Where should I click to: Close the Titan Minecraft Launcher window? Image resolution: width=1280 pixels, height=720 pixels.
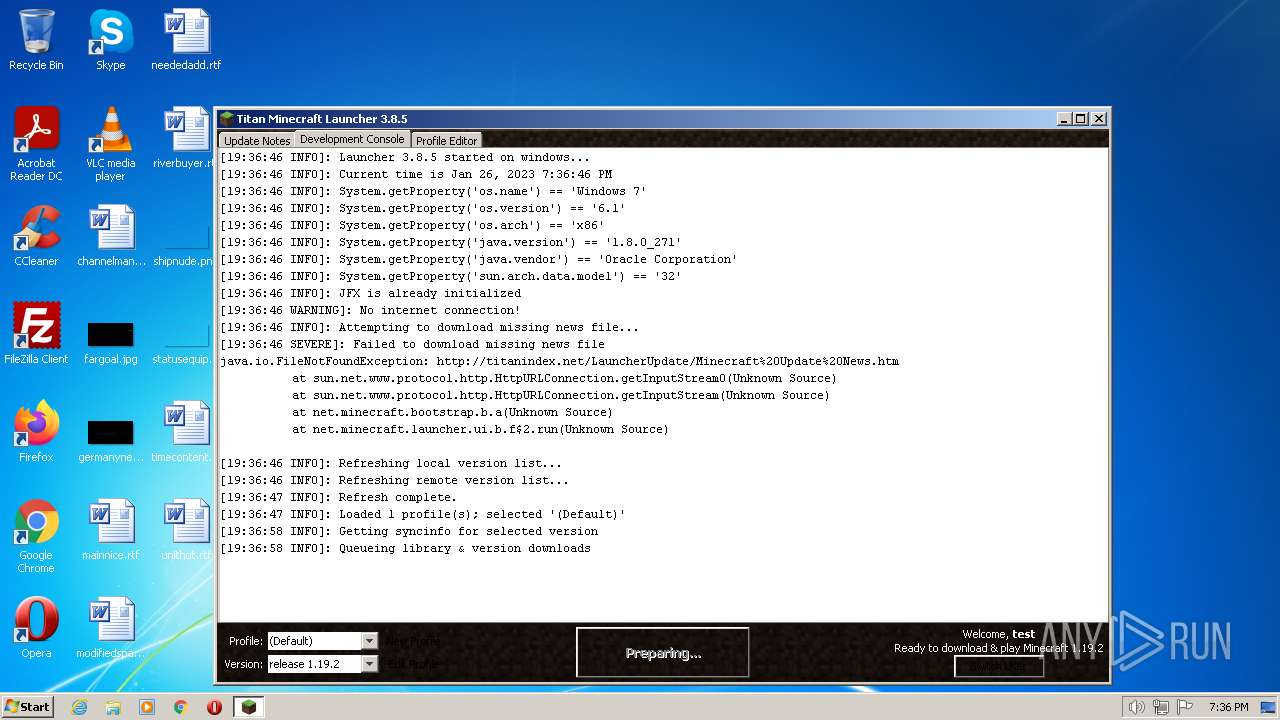tap(1099, 118)
